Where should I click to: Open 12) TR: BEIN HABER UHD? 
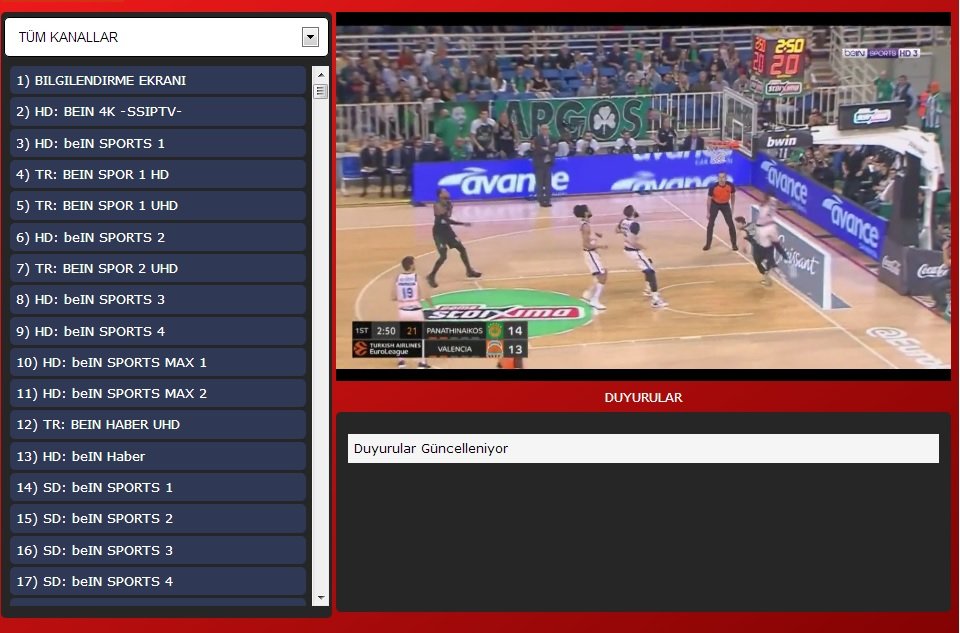158,425
